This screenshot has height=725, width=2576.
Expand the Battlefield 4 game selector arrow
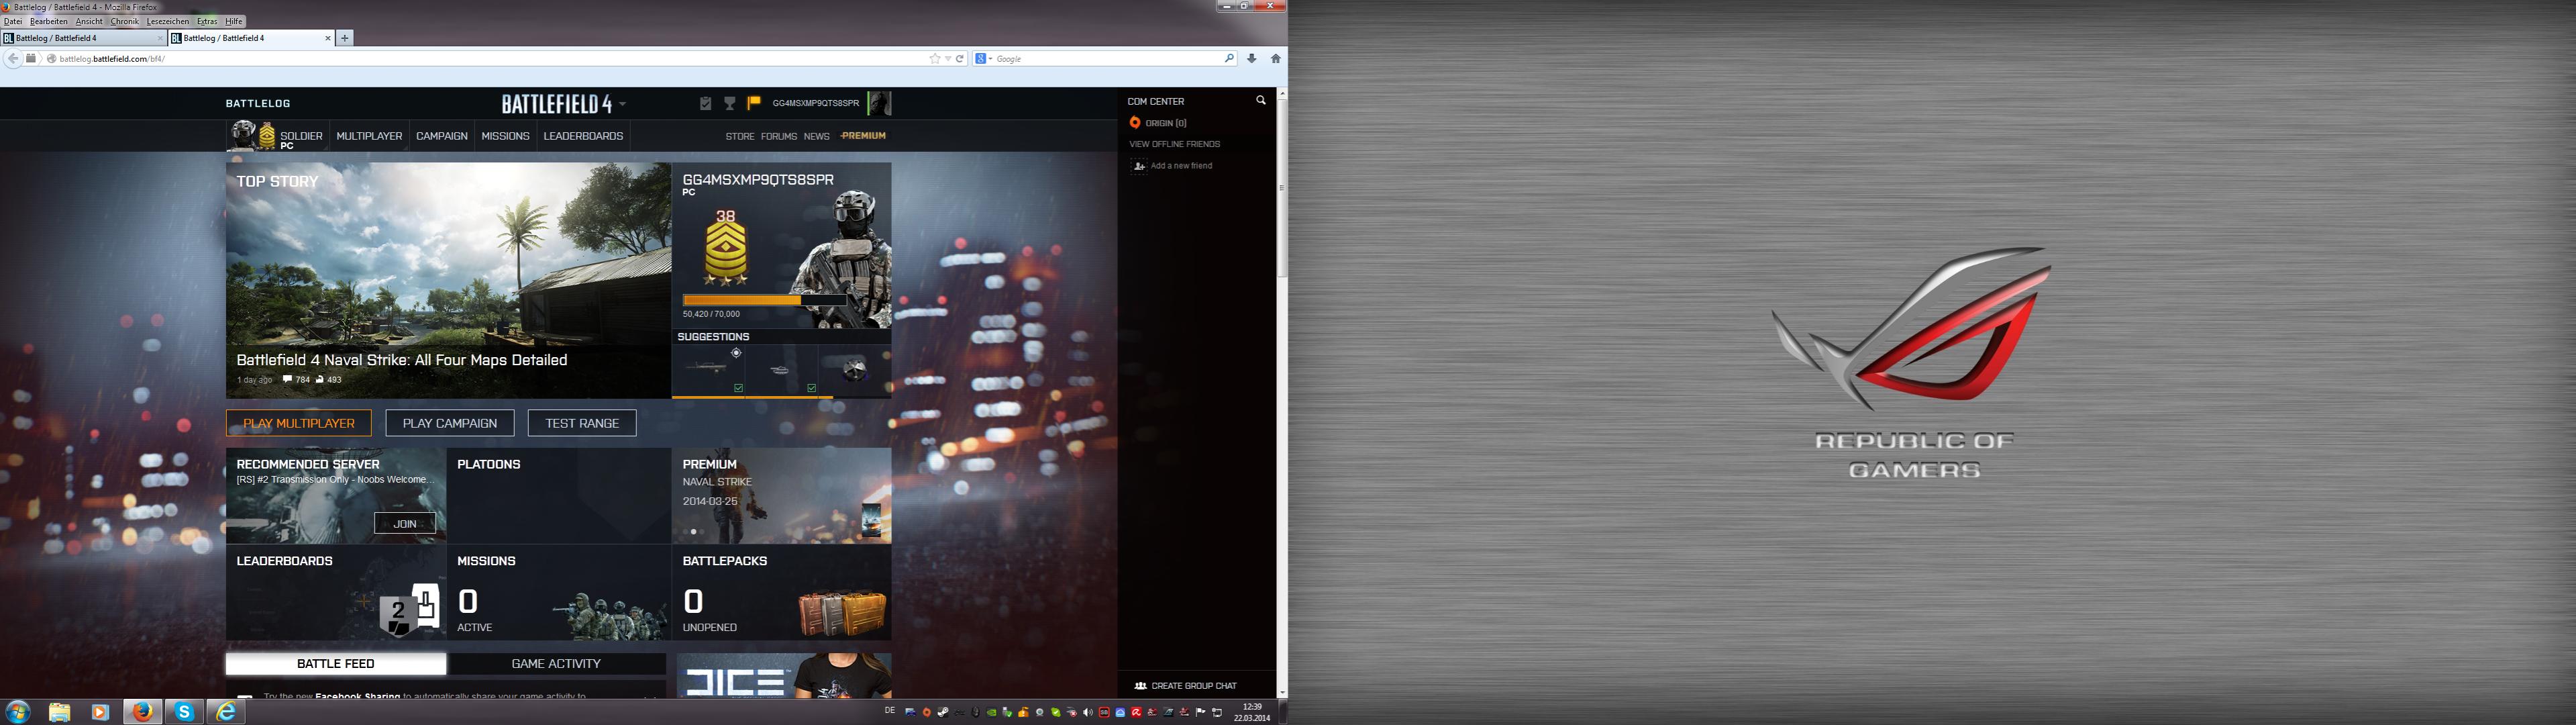point(622,104)
